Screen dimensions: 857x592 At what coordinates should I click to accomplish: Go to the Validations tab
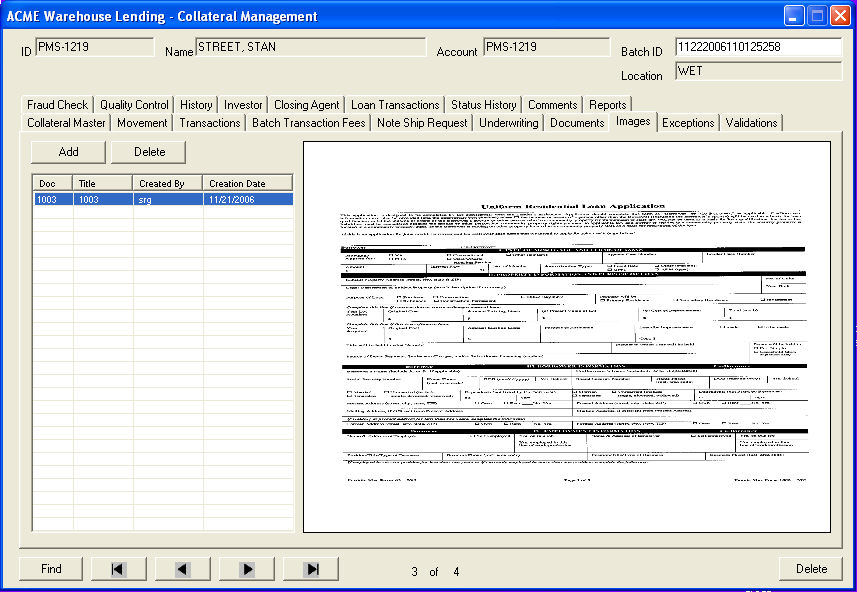point(751,123)
